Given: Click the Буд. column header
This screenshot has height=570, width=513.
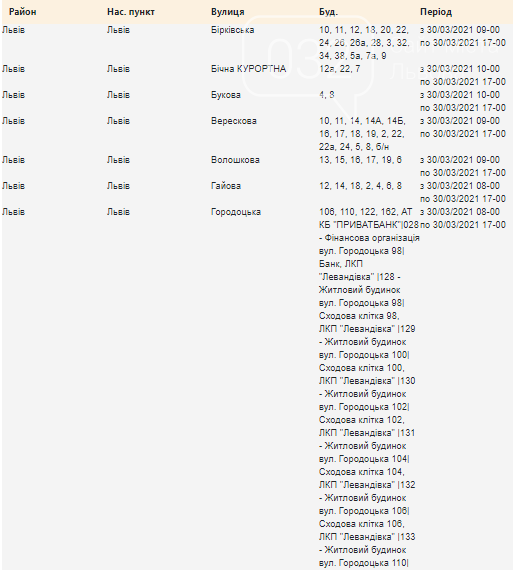Looking at the screenshot, I should 328,12.
